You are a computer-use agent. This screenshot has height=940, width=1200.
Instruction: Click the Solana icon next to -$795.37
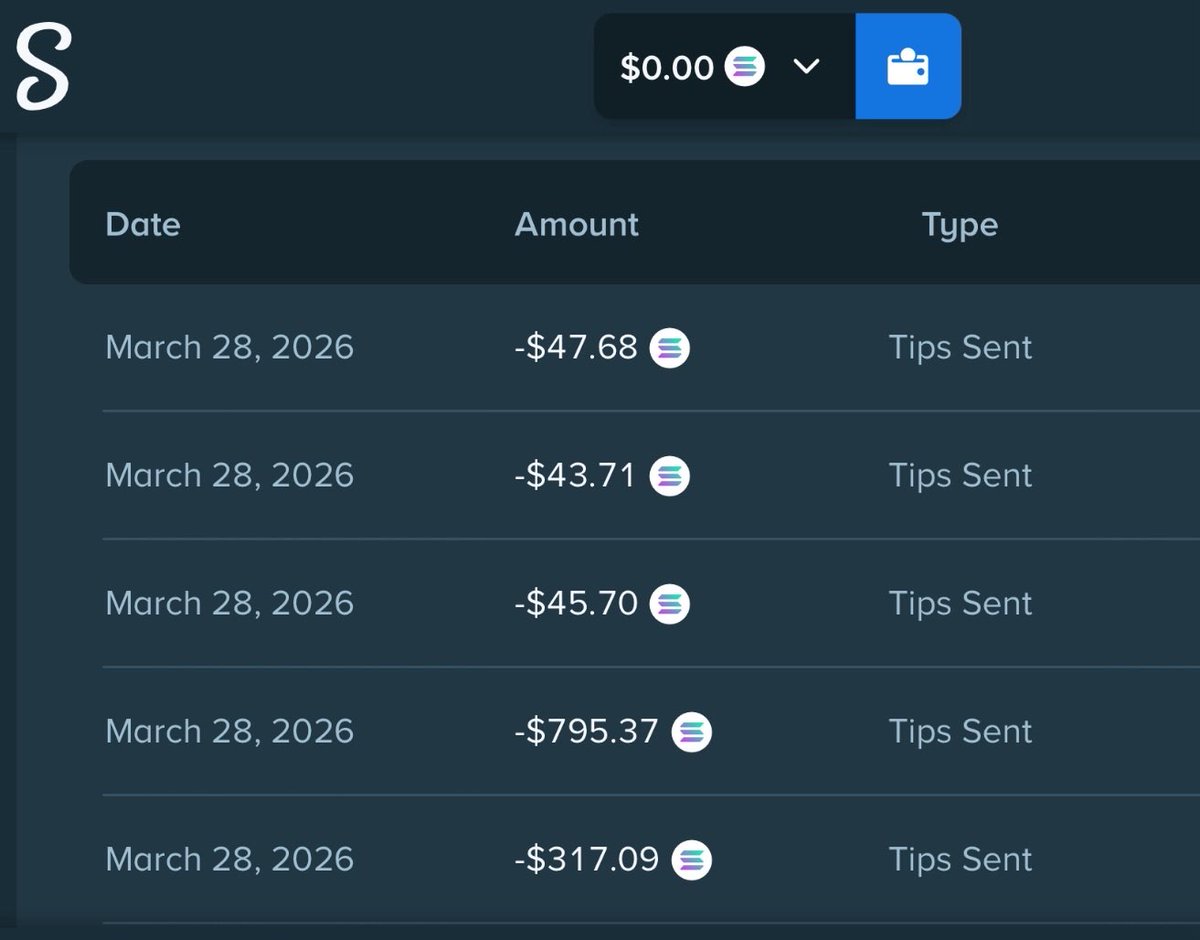pyautogui.click(x=691, y=732)
